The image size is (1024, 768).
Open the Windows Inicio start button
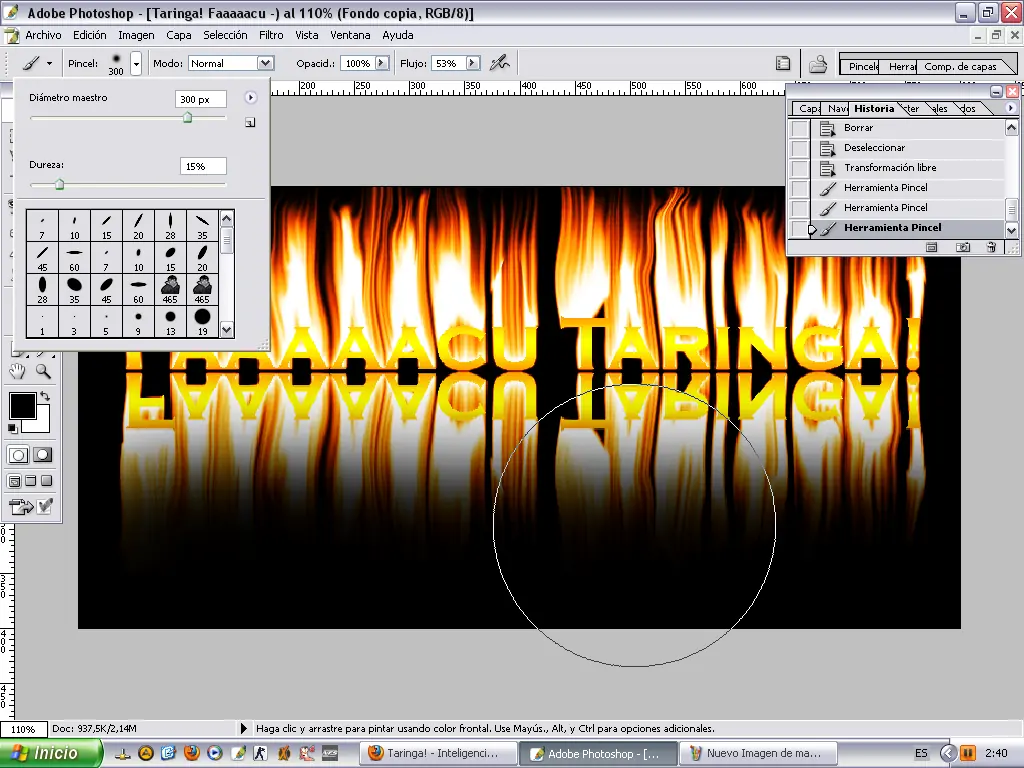pyautogui.click(x=51, y=753)
